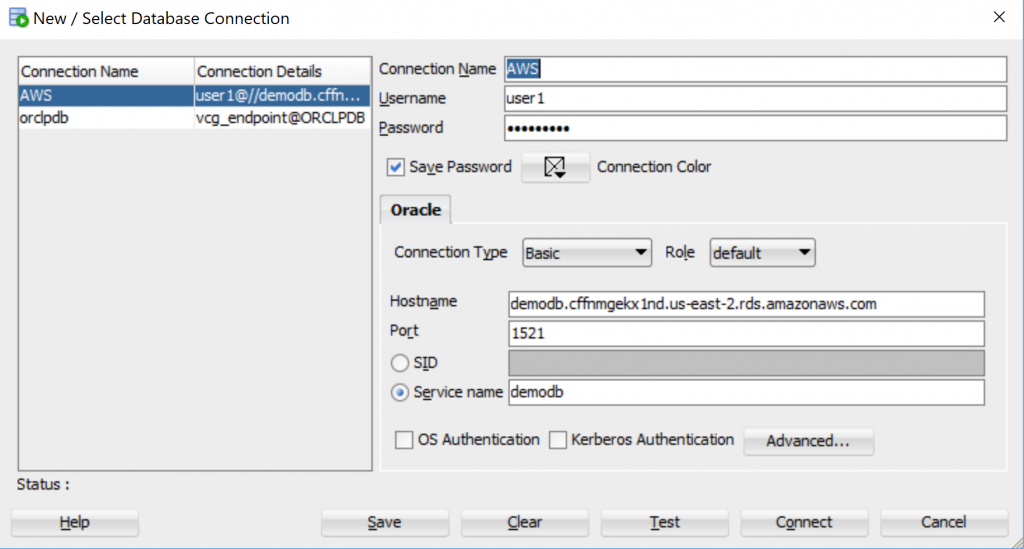
Task: Click the database connection icon in title bar
Action: coord(18,18)
